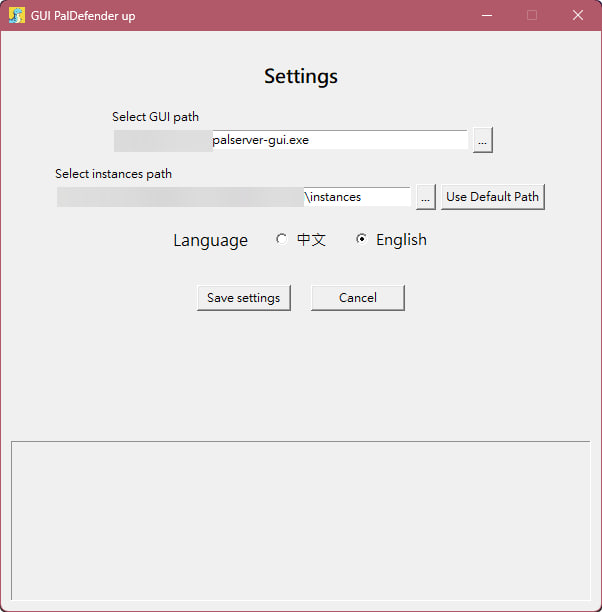The image size is (602, 612).
Task: Click the empty log output box at bottom
Action: (301, 520)
